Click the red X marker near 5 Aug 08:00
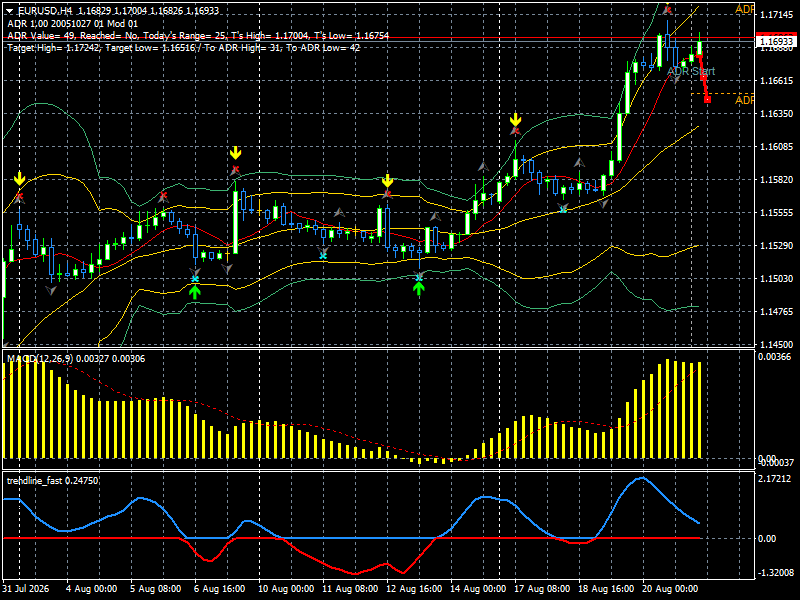 tap(163, 195)
